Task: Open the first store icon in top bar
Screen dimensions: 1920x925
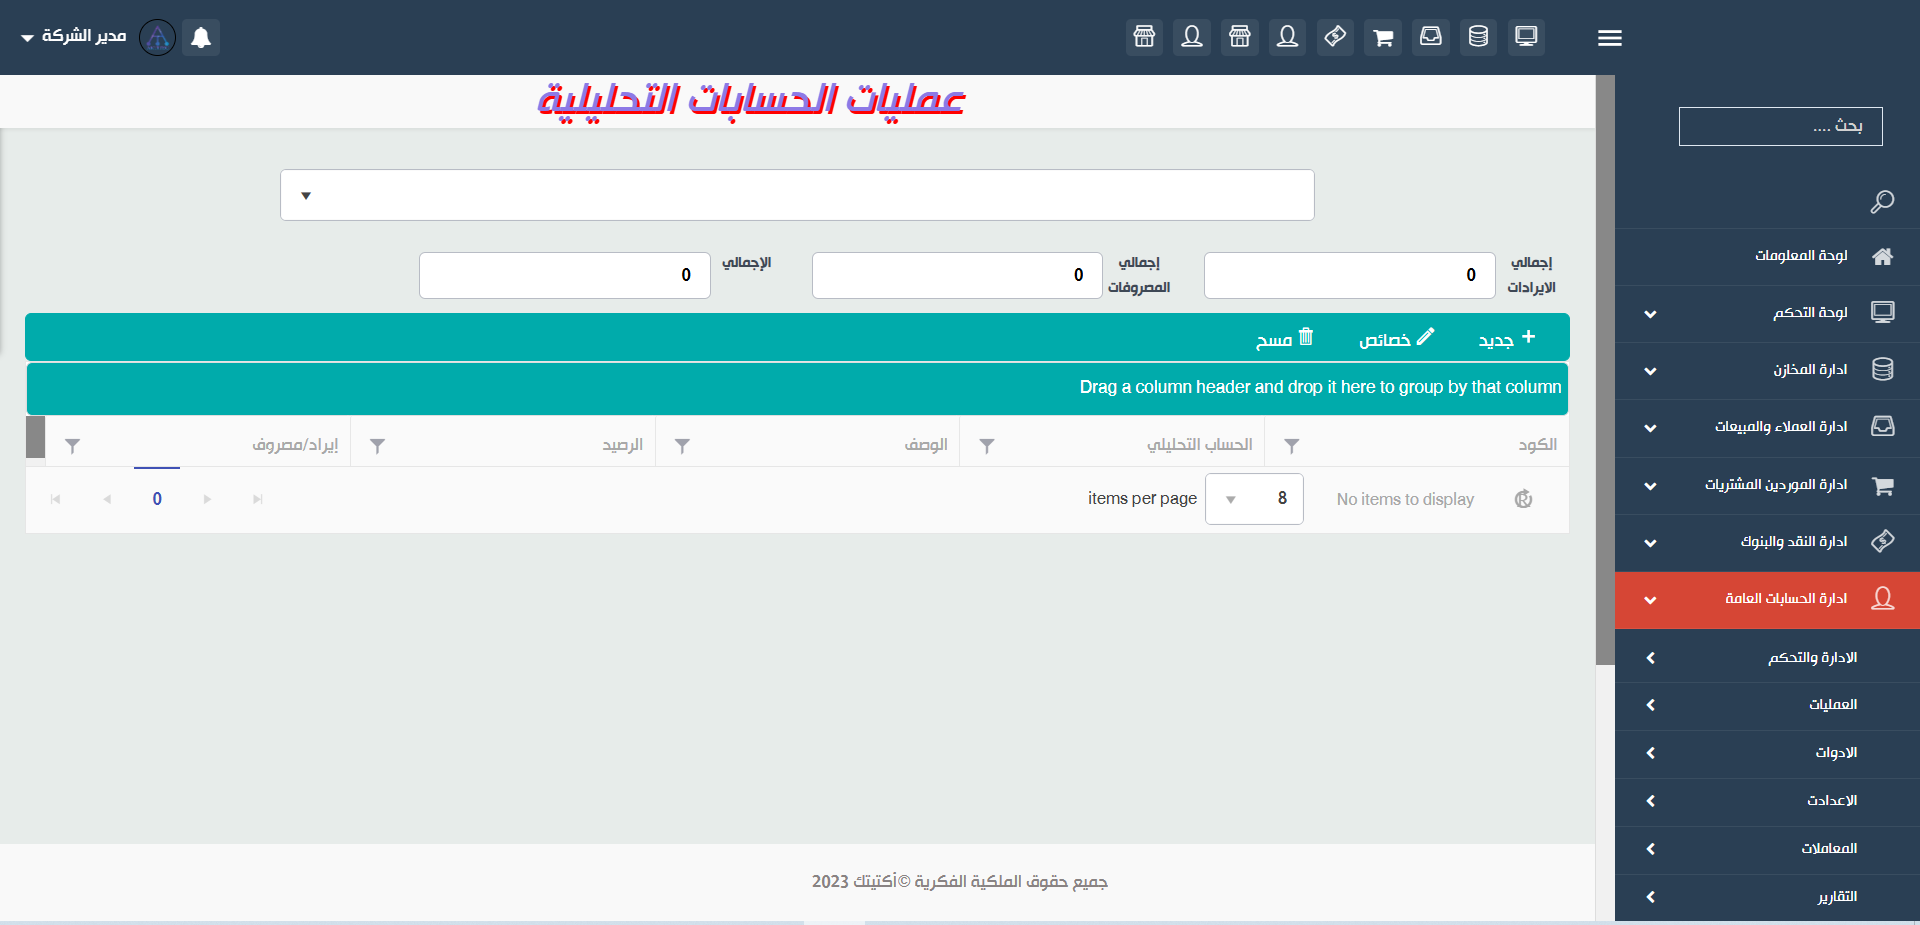Action: pyautogui.click(x=1144, y=37)
